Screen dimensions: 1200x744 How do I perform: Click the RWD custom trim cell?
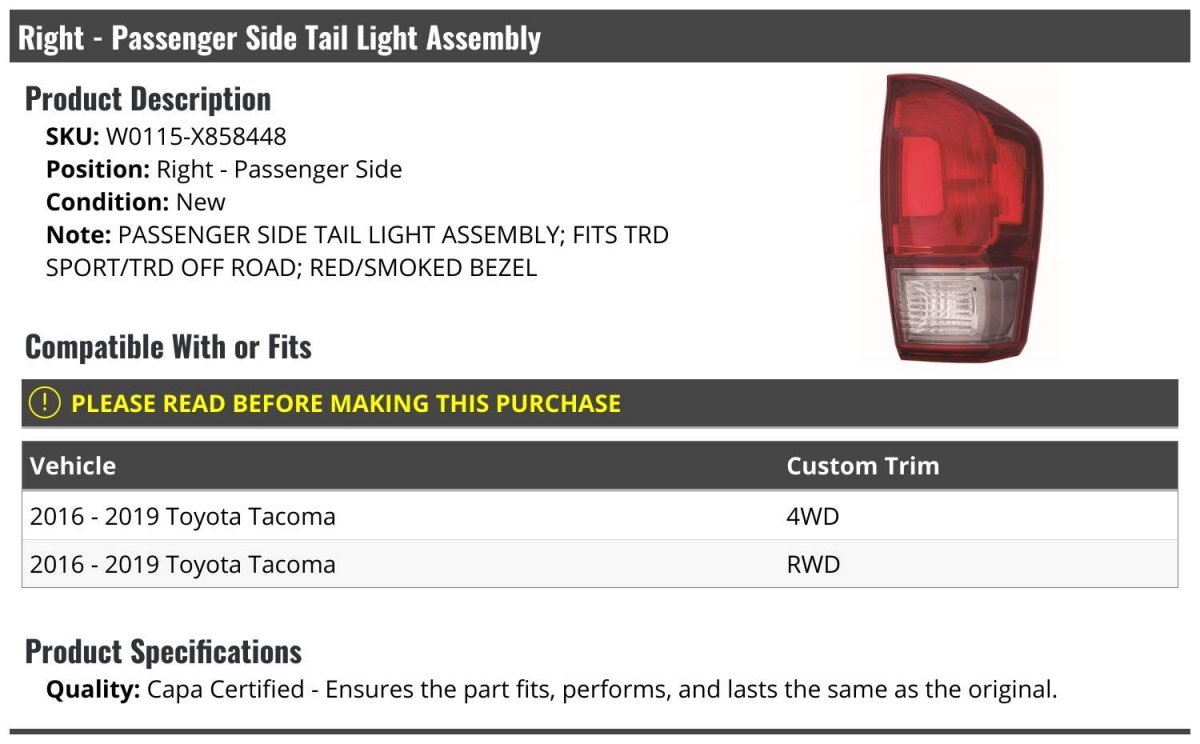[x=813, y=565]
